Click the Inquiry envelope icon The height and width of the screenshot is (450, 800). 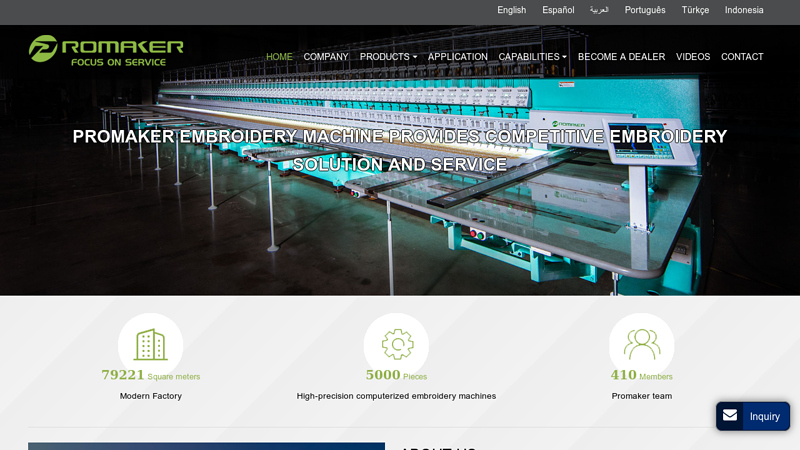click(x=730, y=416)
